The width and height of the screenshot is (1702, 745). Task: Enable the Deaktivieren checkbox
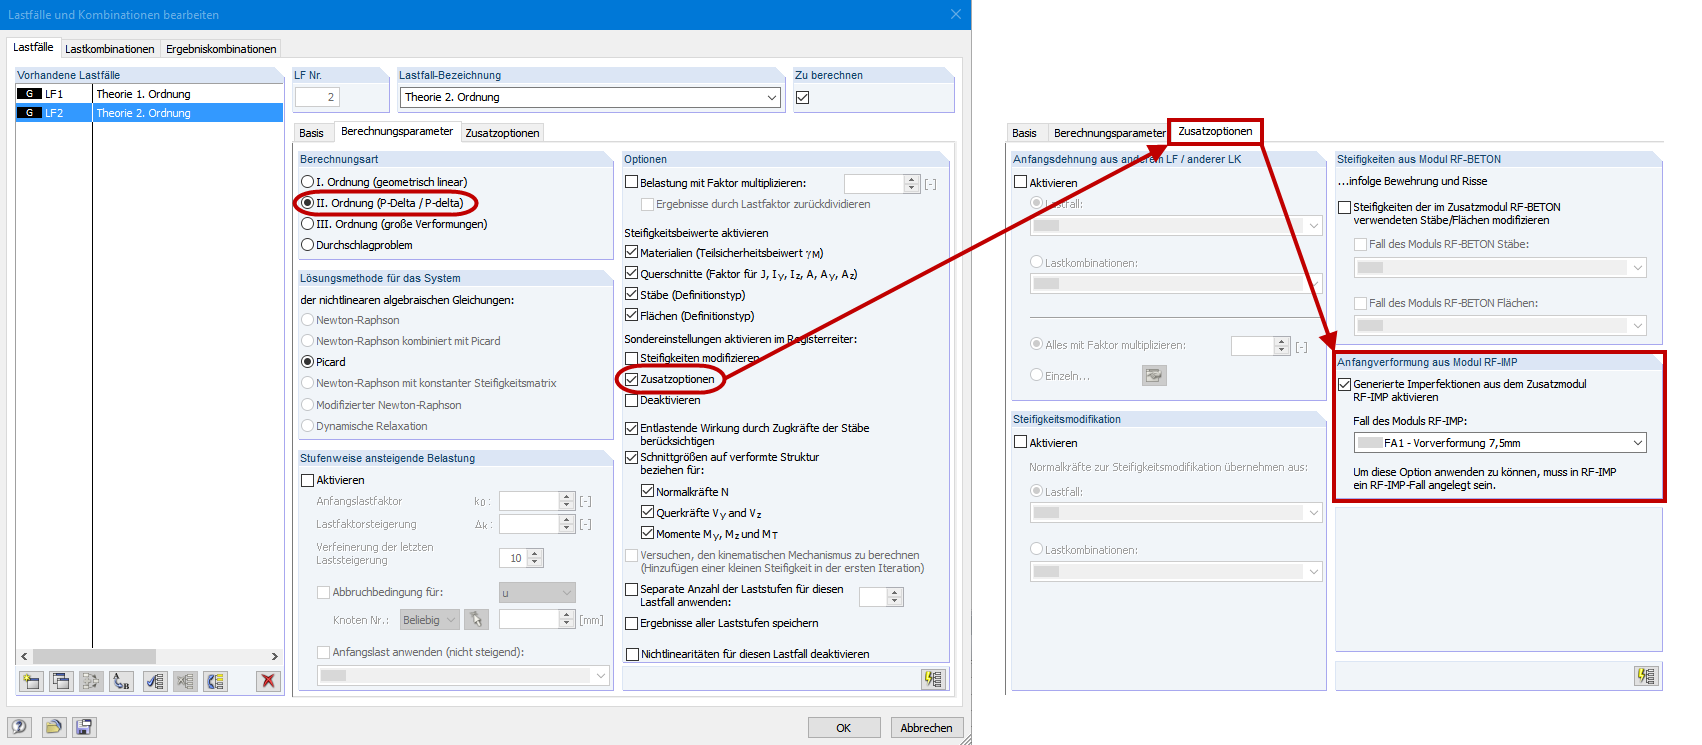(631, 400)
